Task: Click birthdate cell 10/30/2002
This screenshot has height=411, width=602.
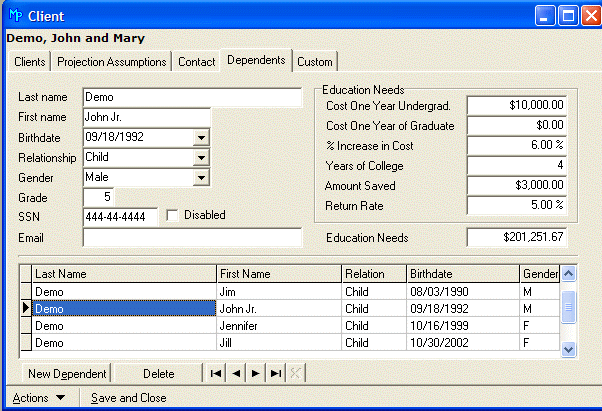Action: [463, 343]
